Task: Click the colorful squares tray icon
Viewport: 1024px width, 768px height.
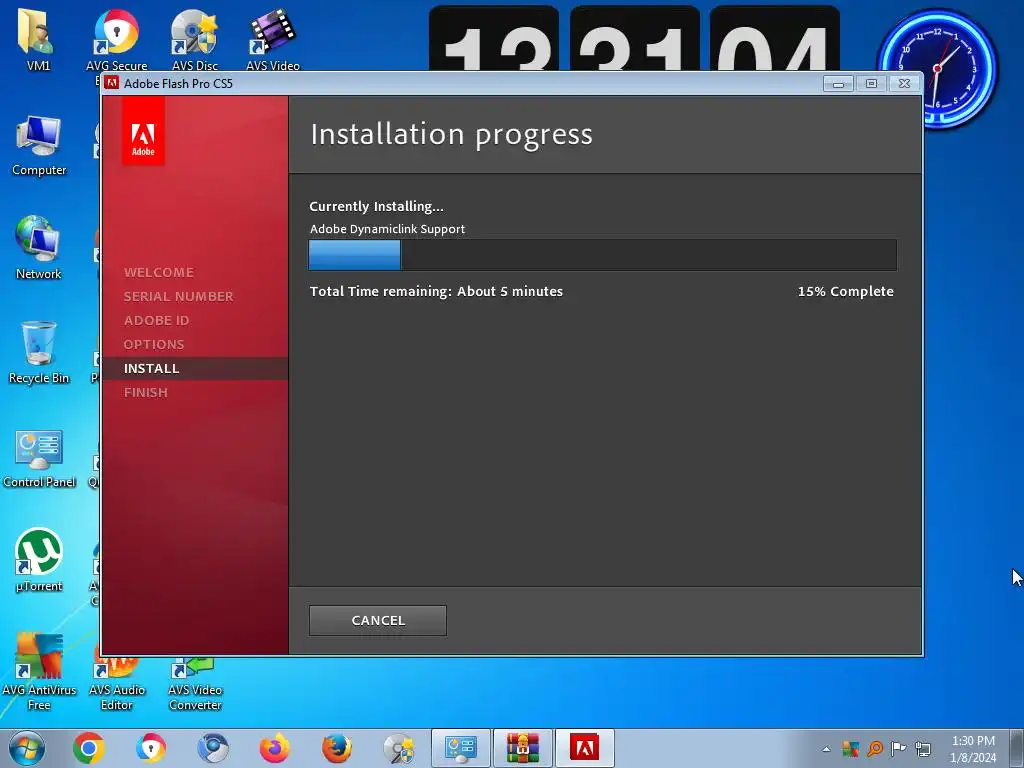Action: 851,748
